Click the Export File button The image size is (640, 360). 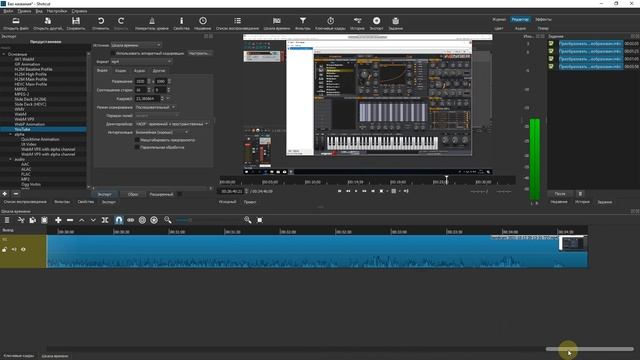(x=104, y=194)
